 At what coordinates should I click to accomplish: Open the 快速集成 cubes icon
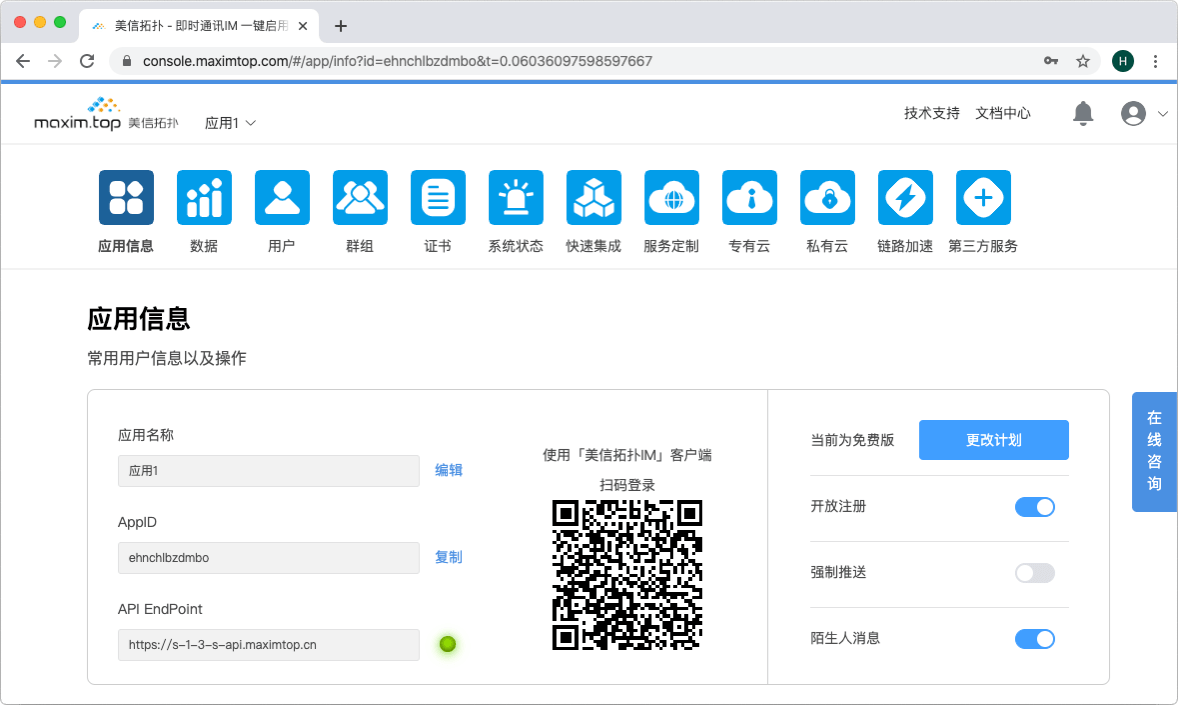(594, 198)
